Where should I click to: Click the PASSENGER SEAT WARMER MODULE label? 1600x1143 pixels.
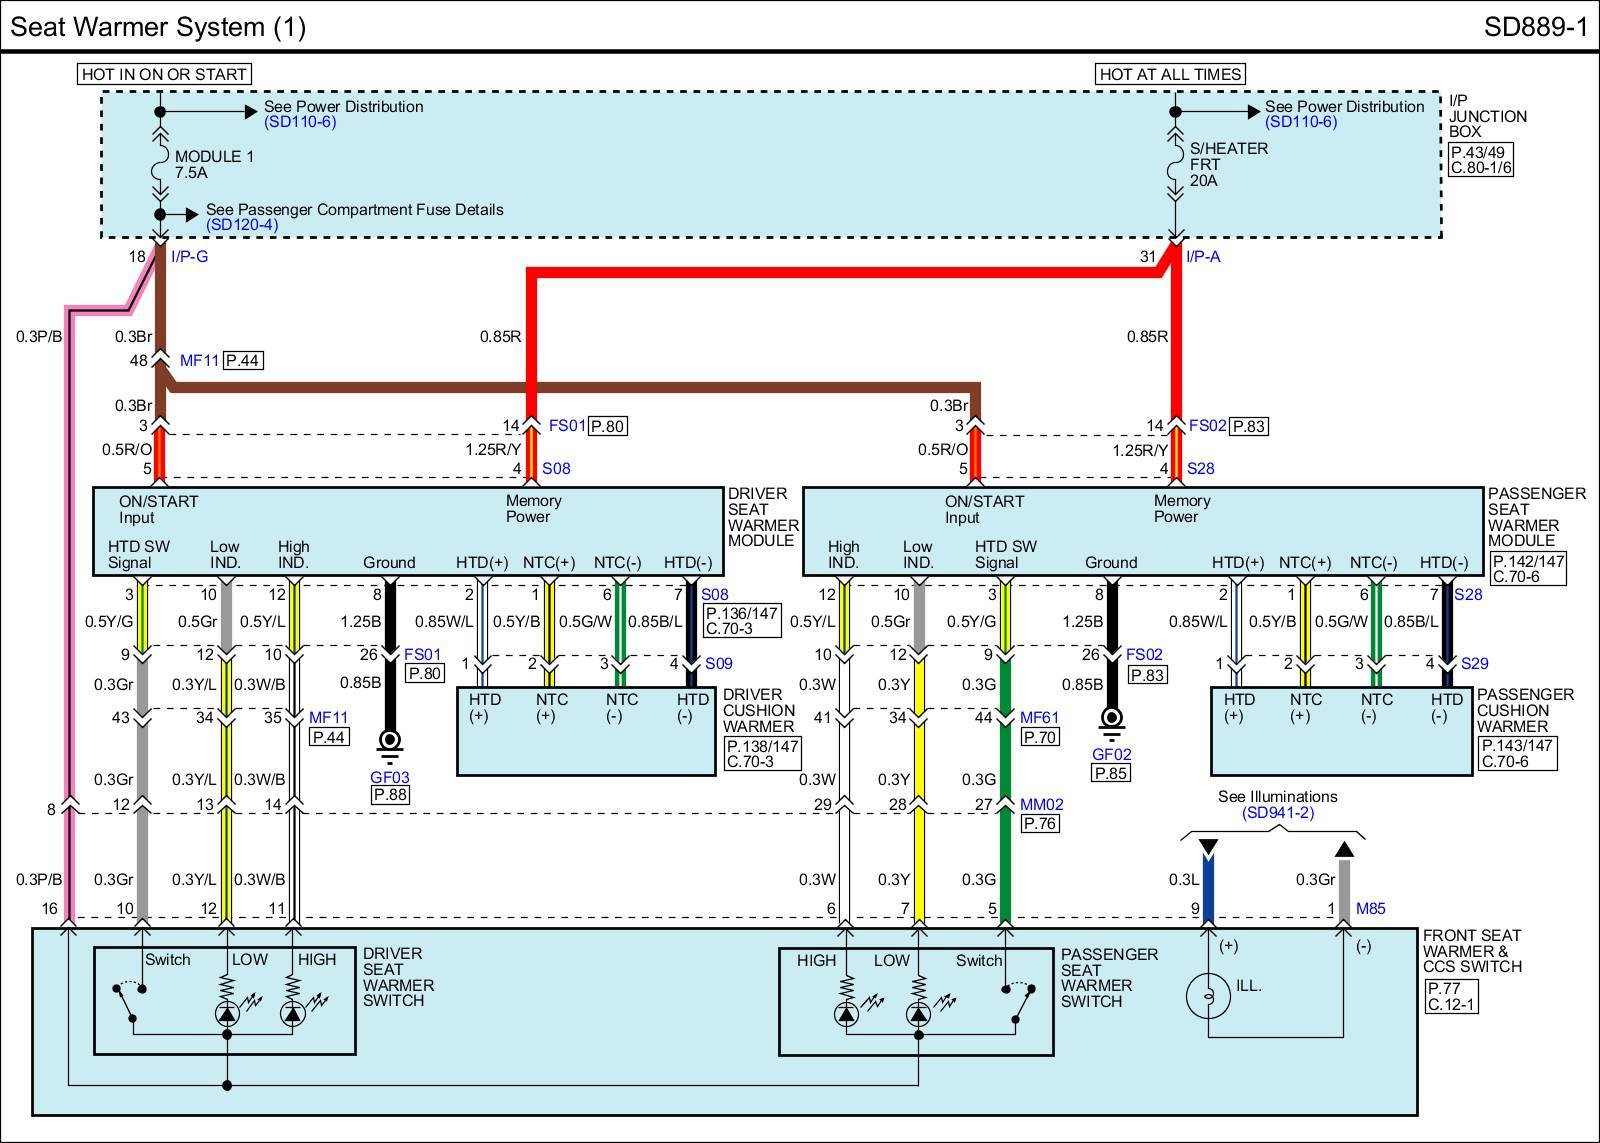pos(1537,517)
